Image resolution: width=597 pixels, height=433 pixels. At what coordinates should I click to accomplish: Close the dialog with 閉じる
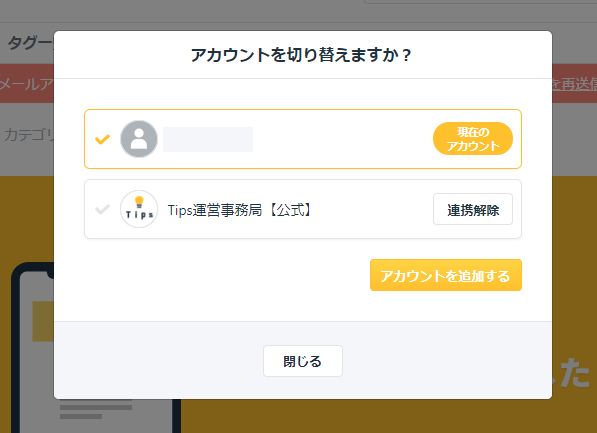pos(303,361)
